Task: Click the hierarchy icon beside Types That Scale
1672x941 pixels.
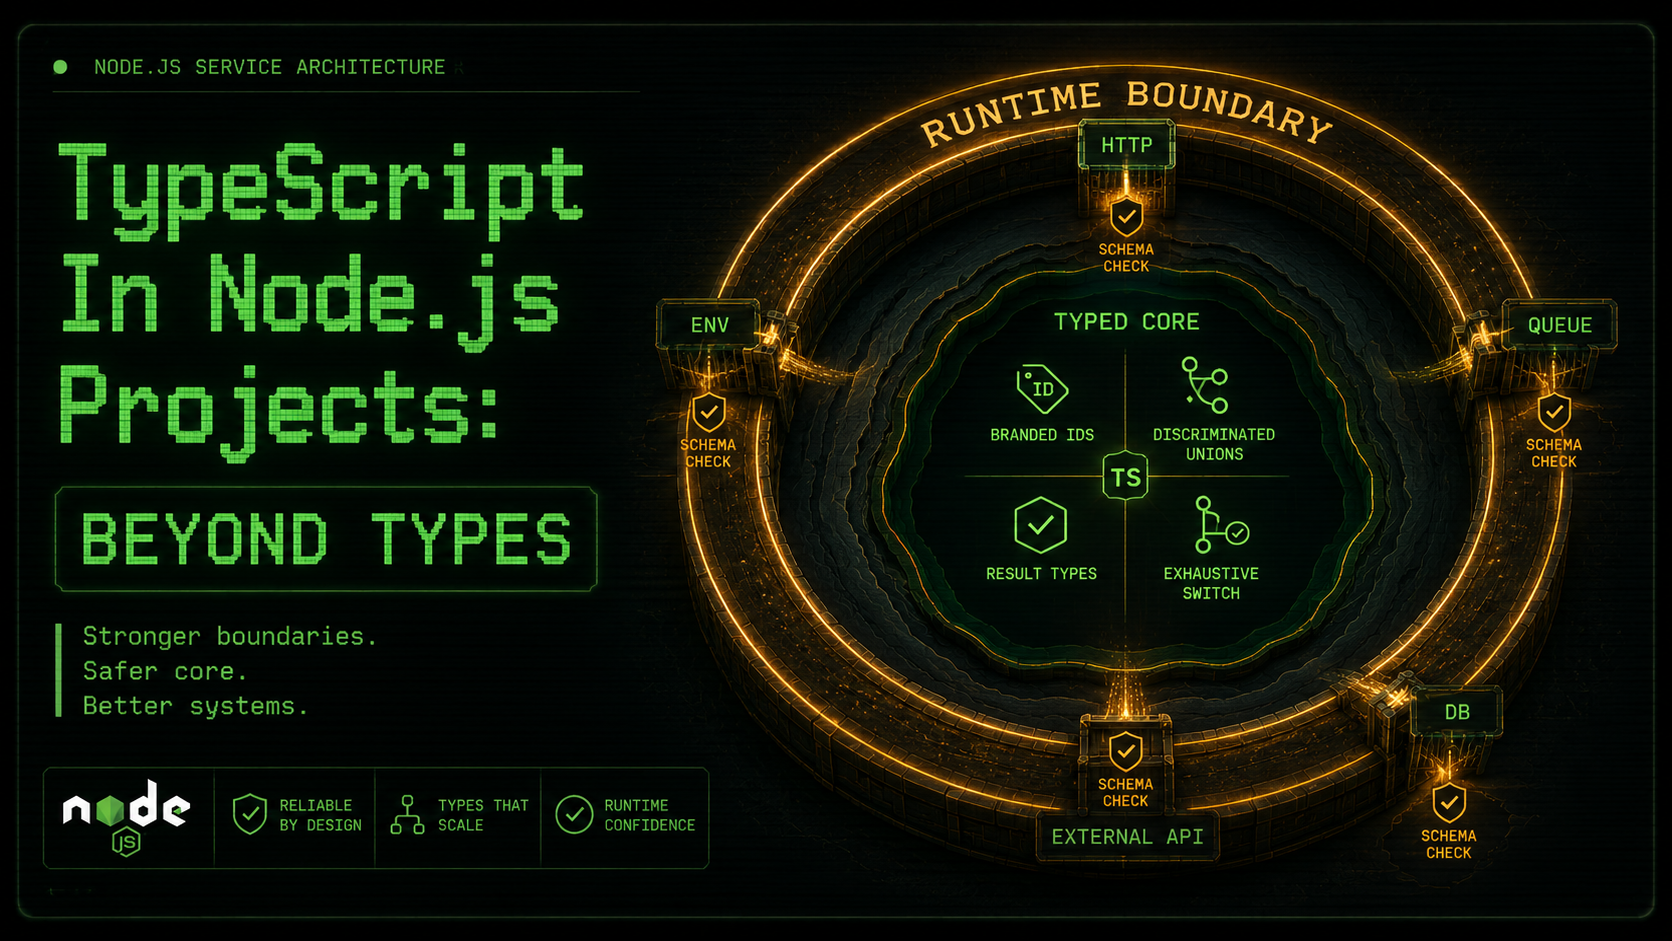Action: (x=407, y=815)
